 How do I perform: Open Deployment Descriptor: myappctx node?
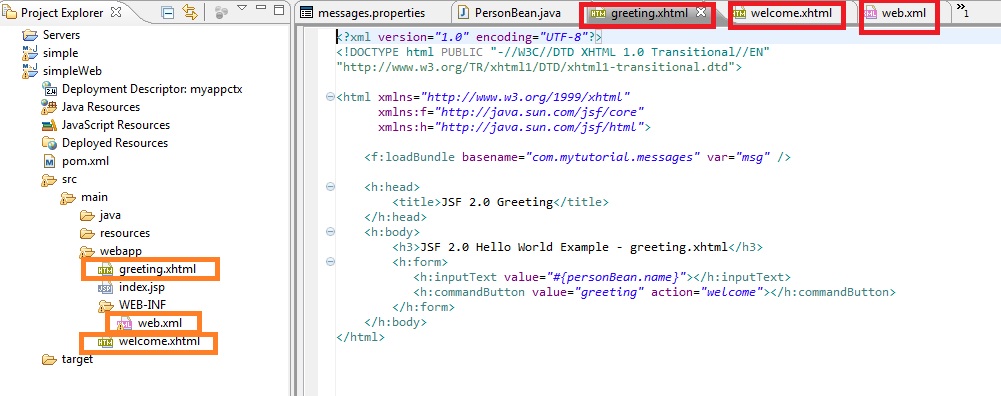point(142,89)
